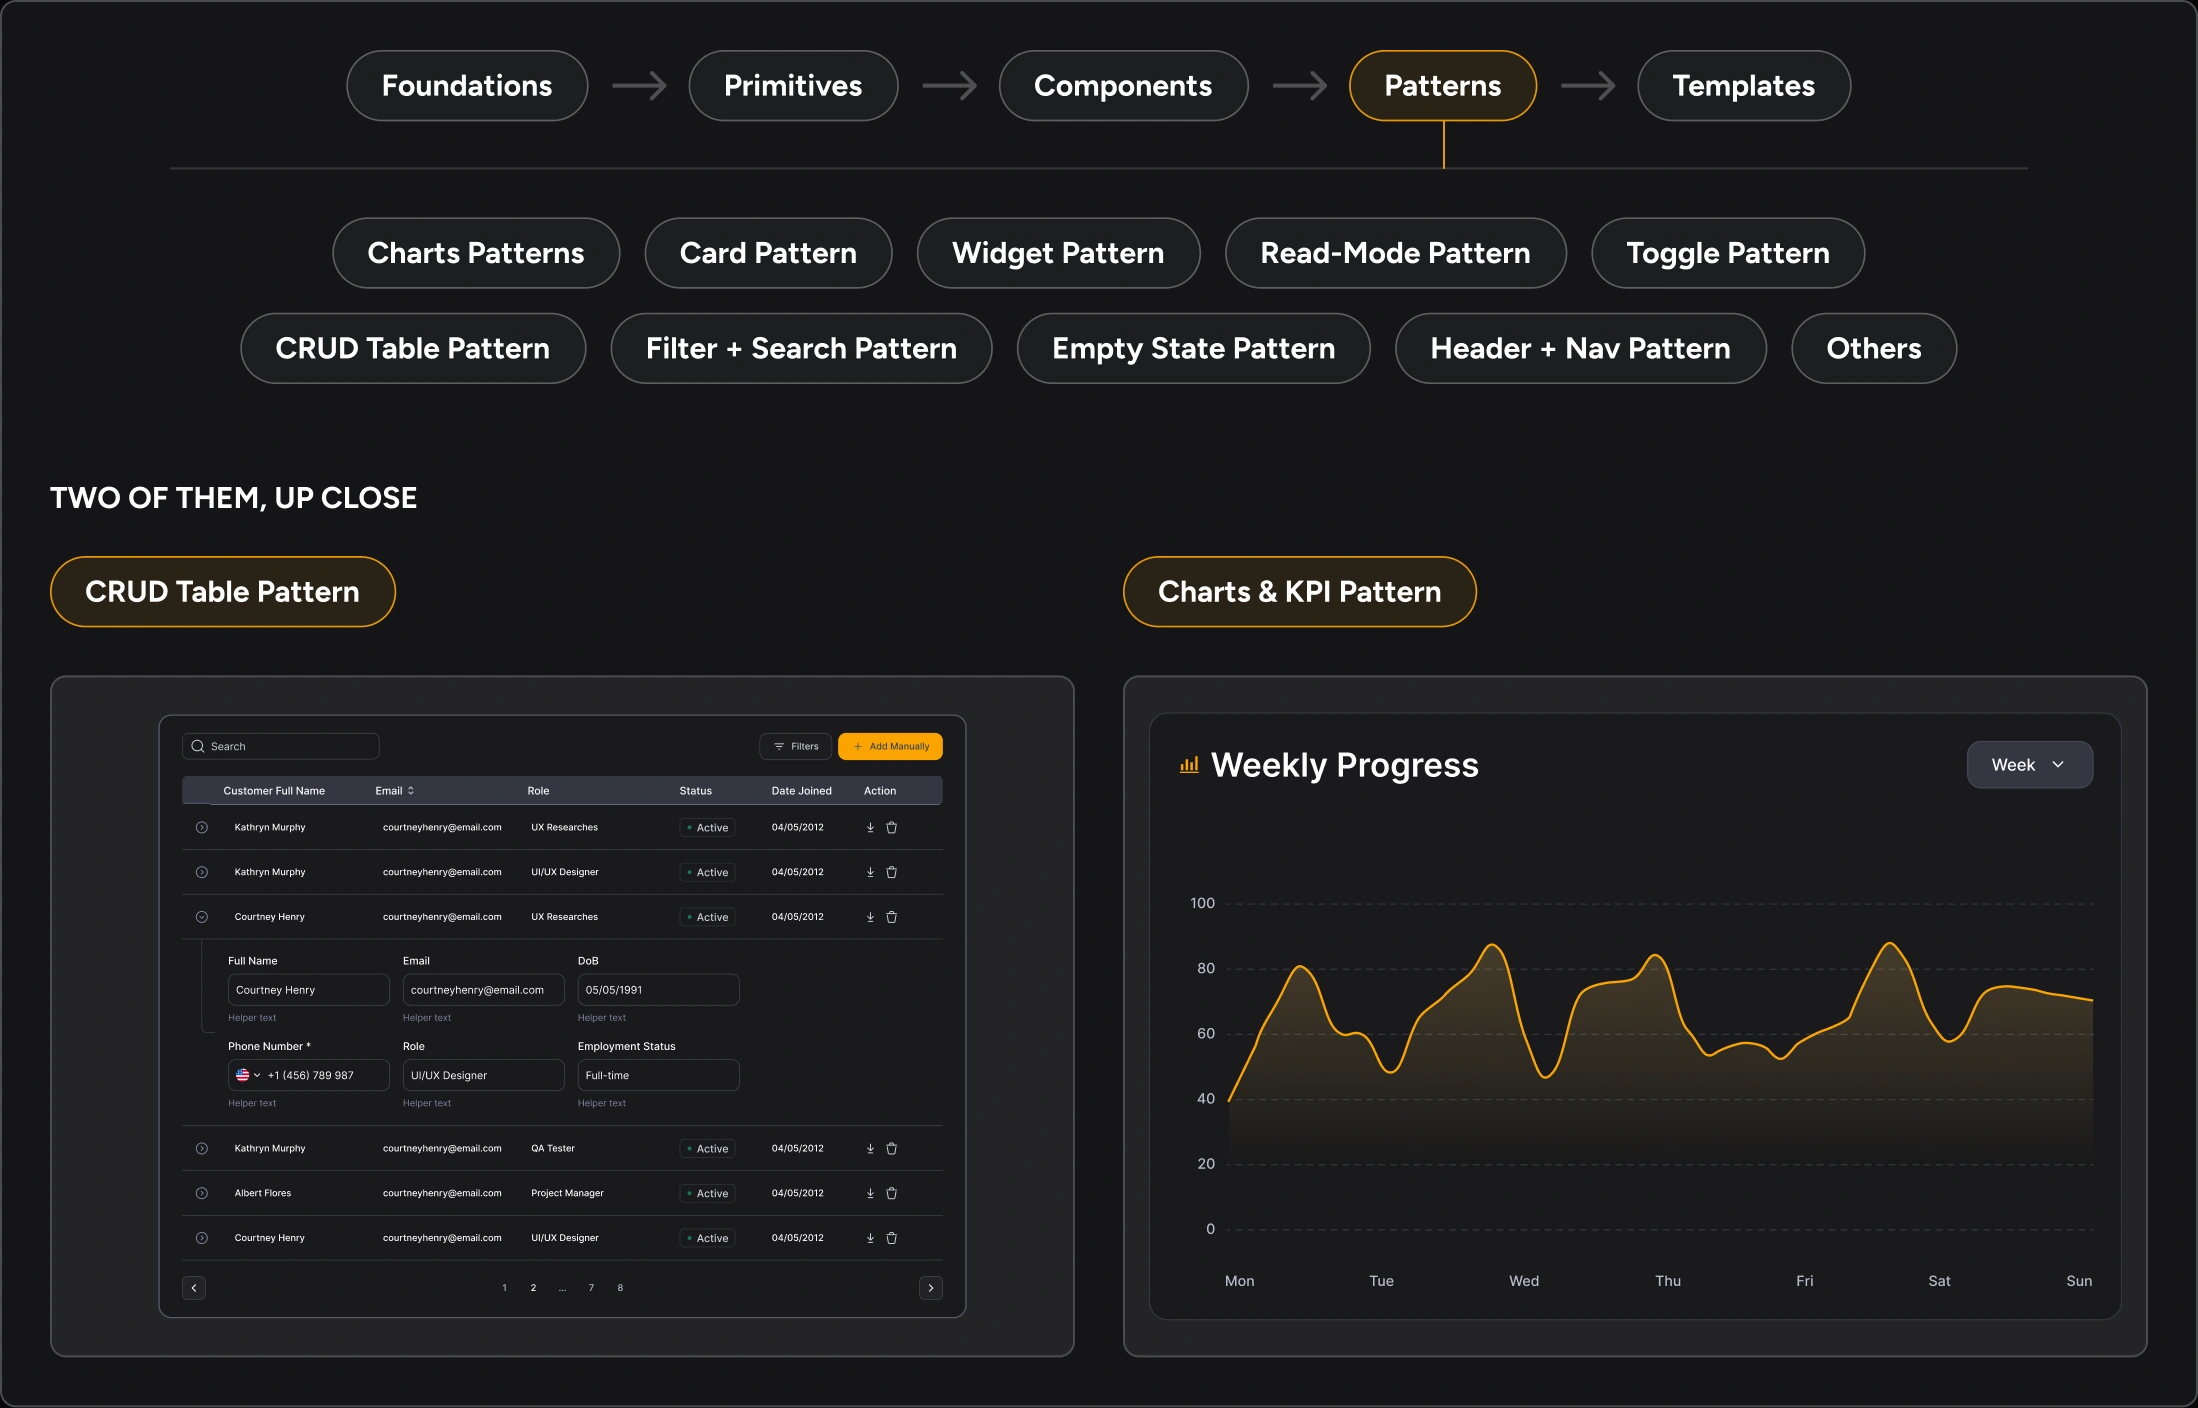Delete the Kathryn Murphy UX Researches row
Viewport: 2198px width, 1408px height.
(892, 828)
